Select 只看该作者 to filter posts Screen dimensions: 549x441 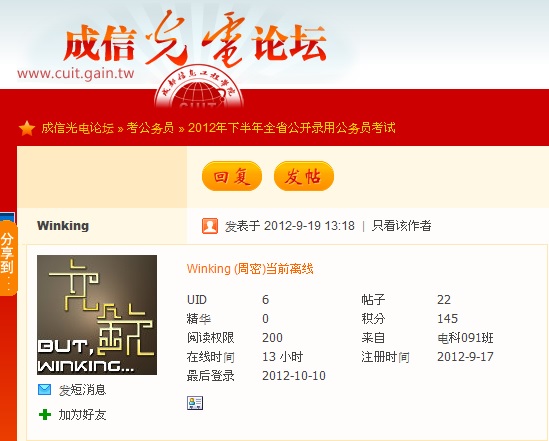tap(401, 226)
